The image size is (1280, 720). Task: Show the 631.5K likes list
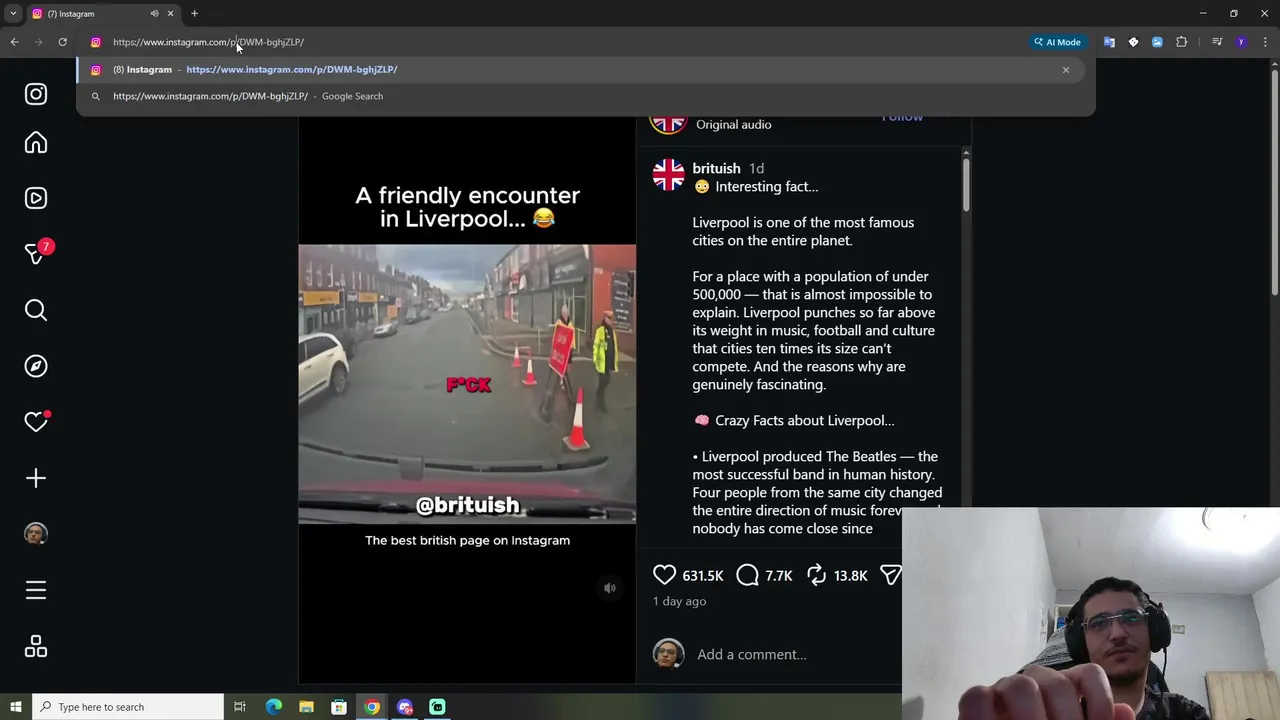702,576
